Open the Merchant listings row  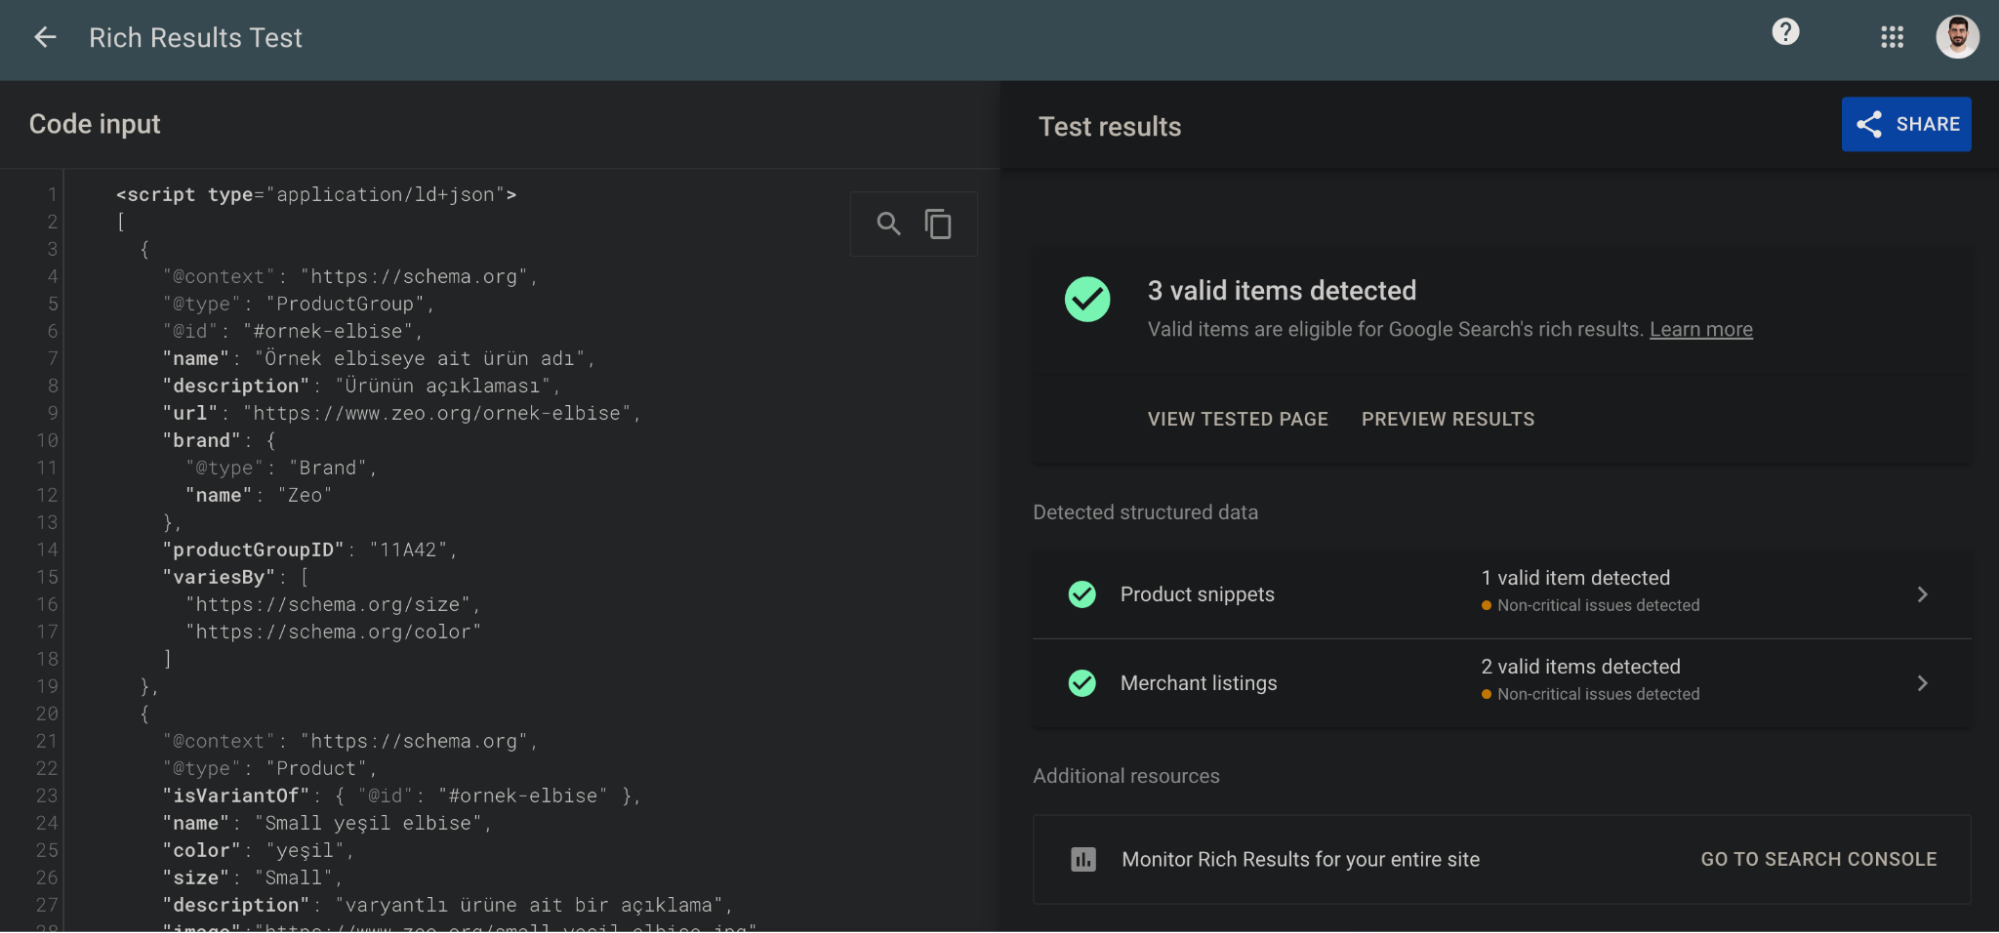(x=1502, y=683)
